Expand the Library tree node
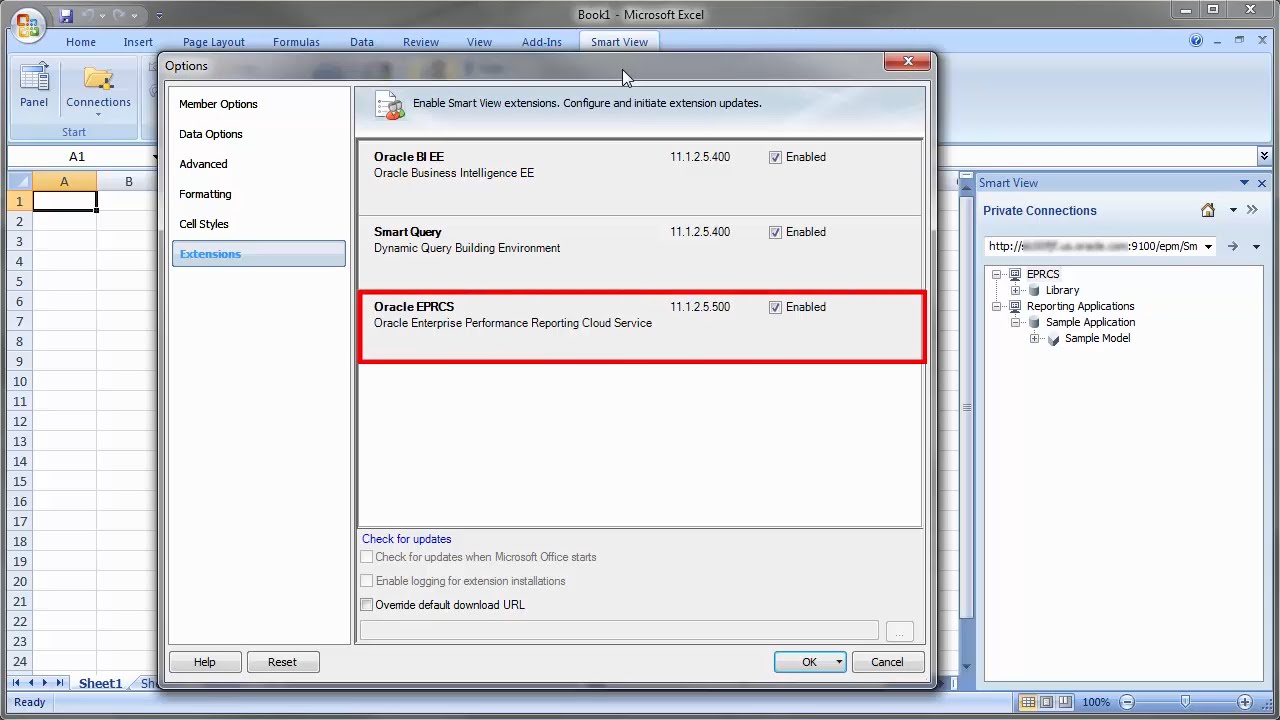Screen dimensions: 1280x720 (1016, 290)
